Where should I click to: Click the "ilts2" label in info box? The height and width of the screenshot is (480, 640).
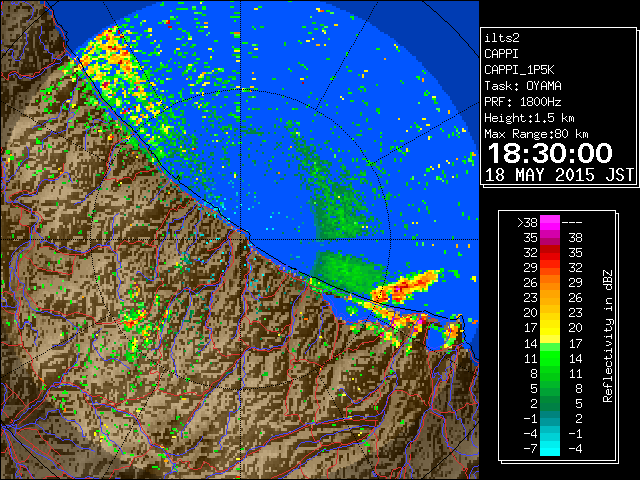pos(502,38)
